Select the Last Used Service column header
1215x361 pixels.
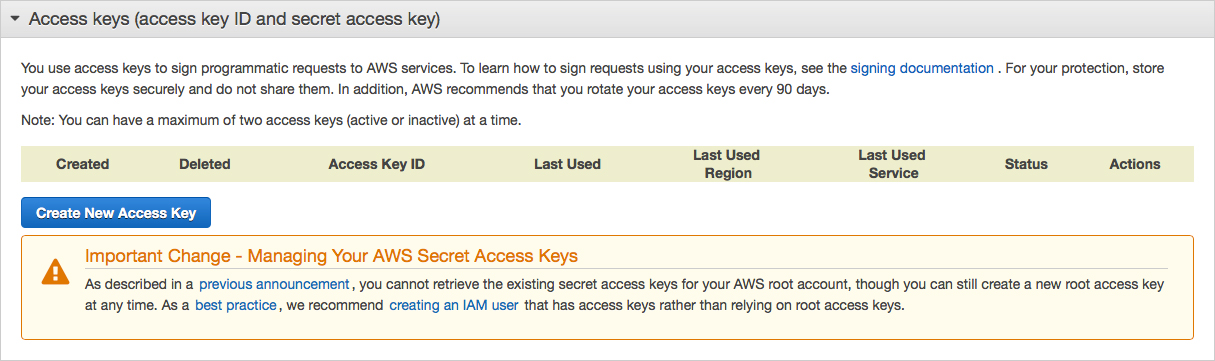892,164
